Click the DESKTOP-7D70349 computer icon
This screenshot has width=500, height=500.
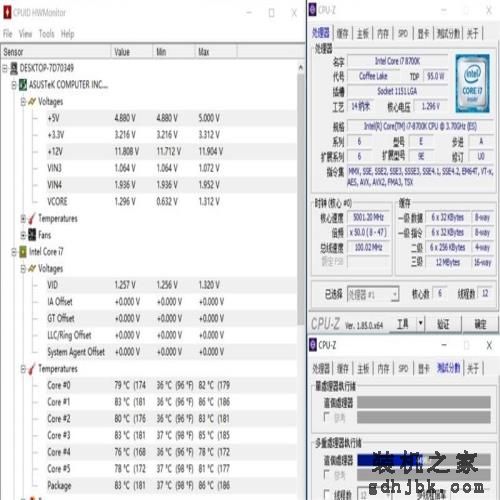click(14, 68)
